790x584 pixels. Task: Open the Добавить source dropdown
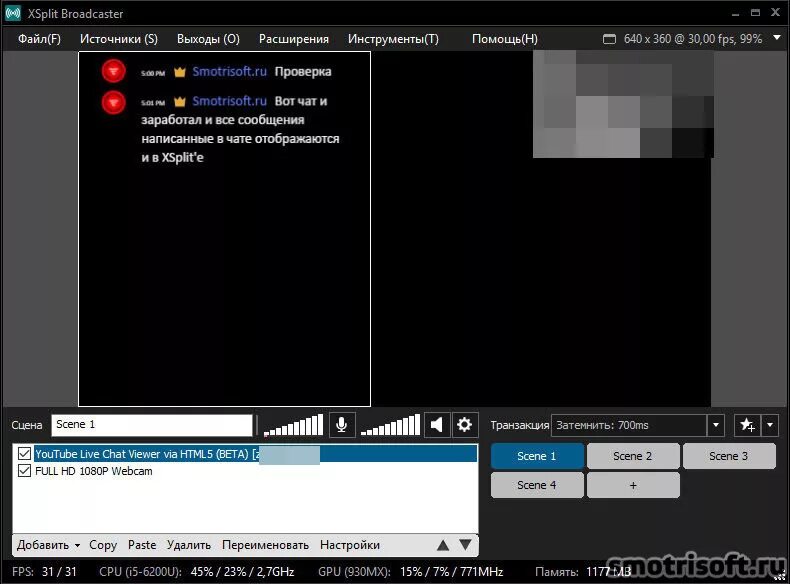[48, 545]
